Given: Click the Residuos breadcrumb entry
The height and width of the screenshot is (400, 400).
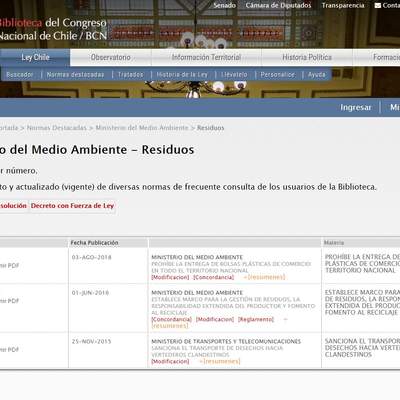Looking at the screenshot, I should click(211, 128).
